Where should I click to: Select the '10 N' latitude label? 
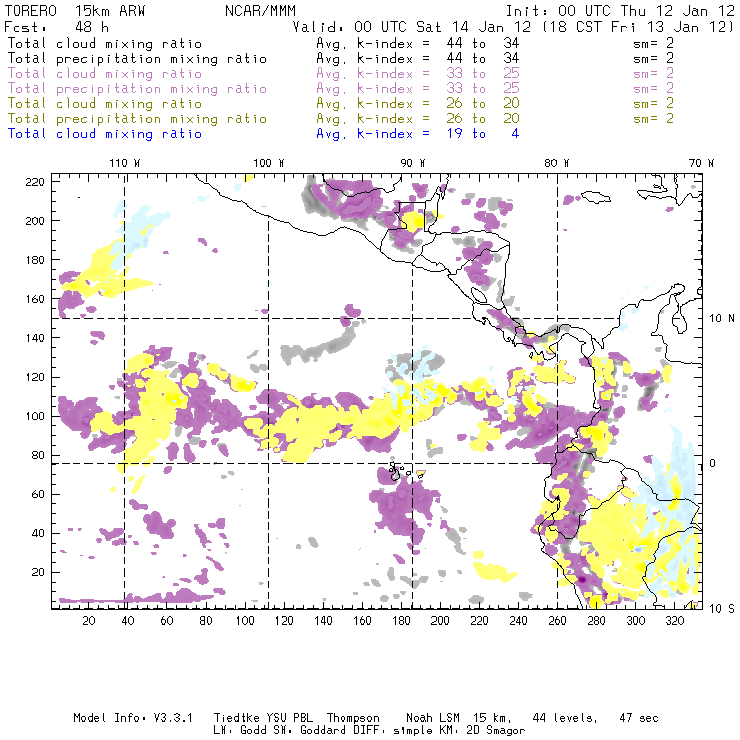(x=722, y=319)
